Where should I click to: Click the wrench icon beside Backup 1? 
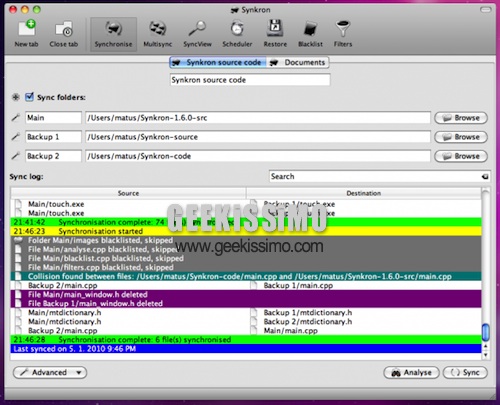point(15,137)
